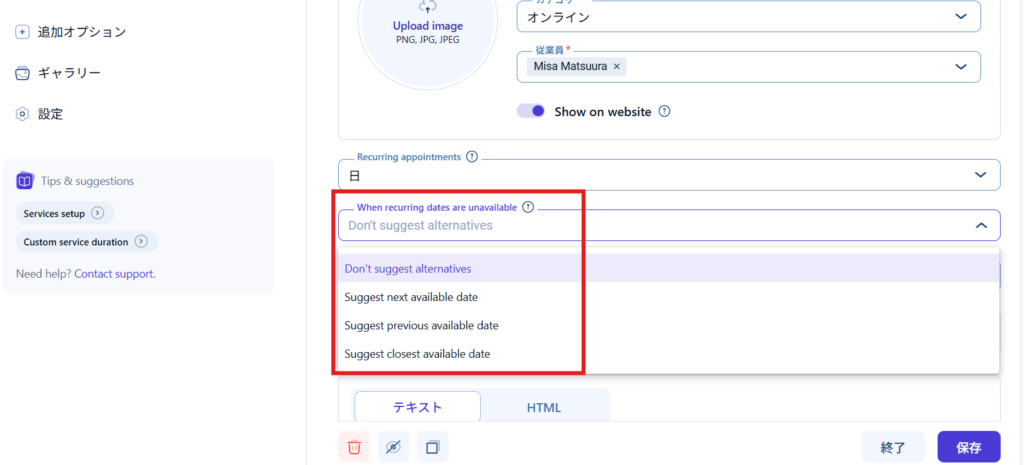The width and height of the screenshot is (1024, 465).
Task: Click info icon beside When recurring dates unavailable
Action: (x=528, y=207)
